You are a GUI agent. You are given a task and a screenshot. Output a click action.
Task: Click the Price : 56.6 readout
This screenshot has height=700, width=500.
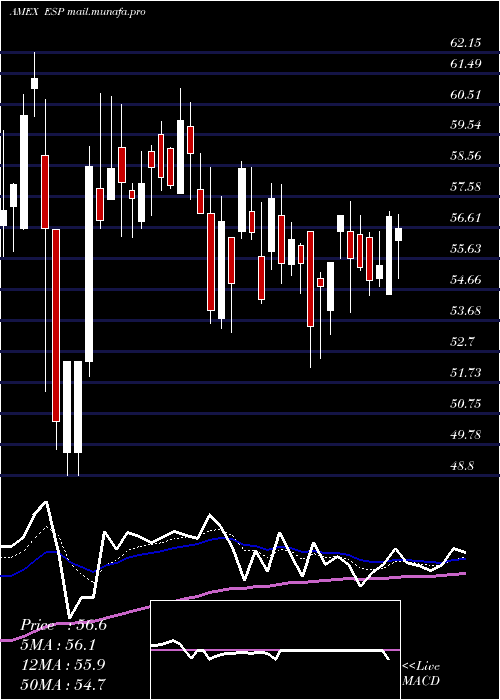point(63,625)
